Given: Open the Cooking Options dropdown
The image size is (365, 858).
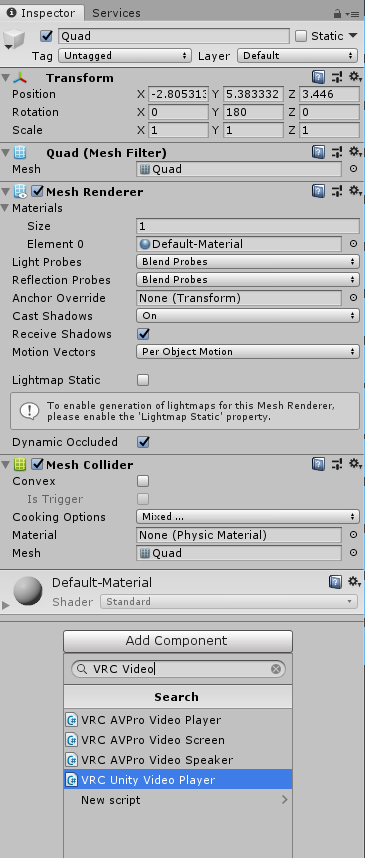Looking at the screenshot, I should click(248, 517).
